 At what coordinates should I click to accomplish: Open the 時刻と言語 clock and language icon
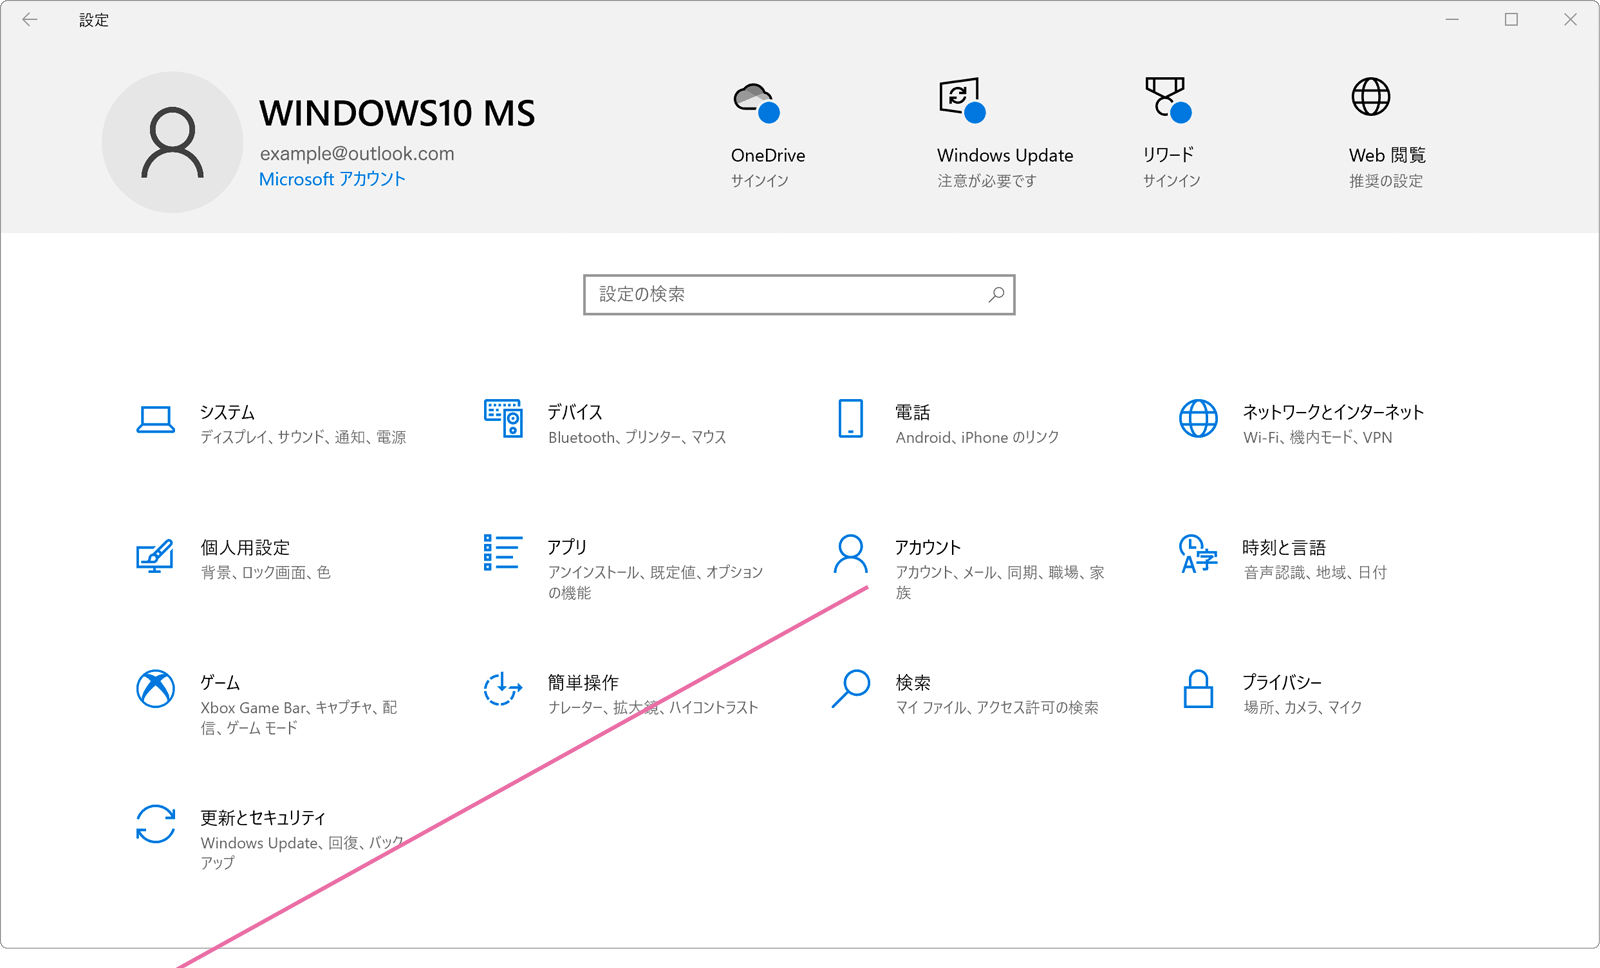[x=1198, y=554]
